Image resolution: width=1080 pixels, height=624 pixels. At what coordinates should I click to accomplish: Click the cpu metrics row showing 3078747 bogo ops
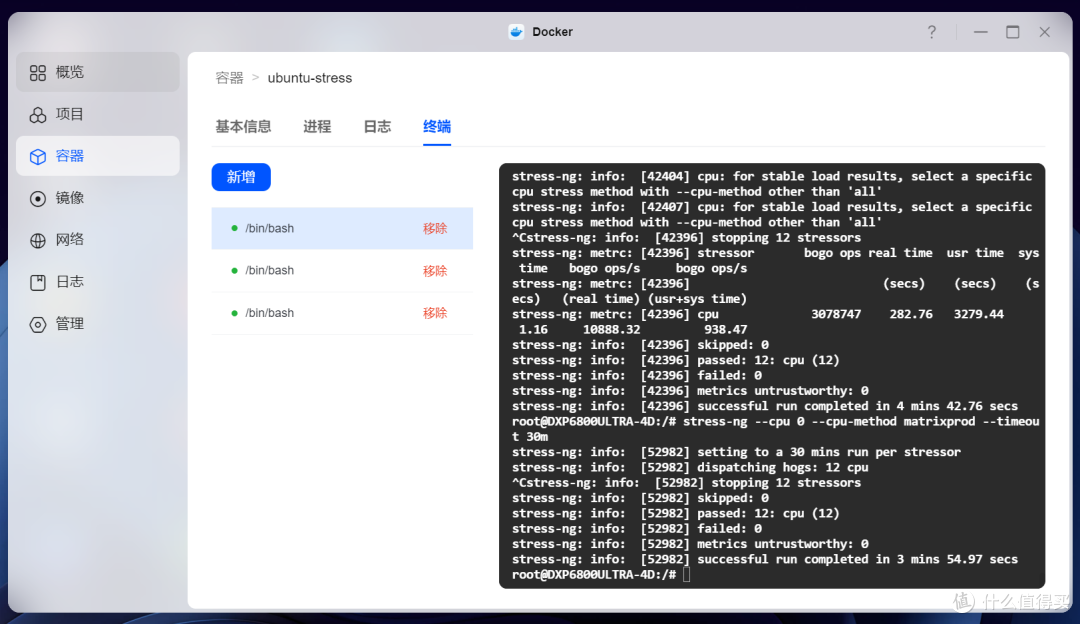point(758,322)
